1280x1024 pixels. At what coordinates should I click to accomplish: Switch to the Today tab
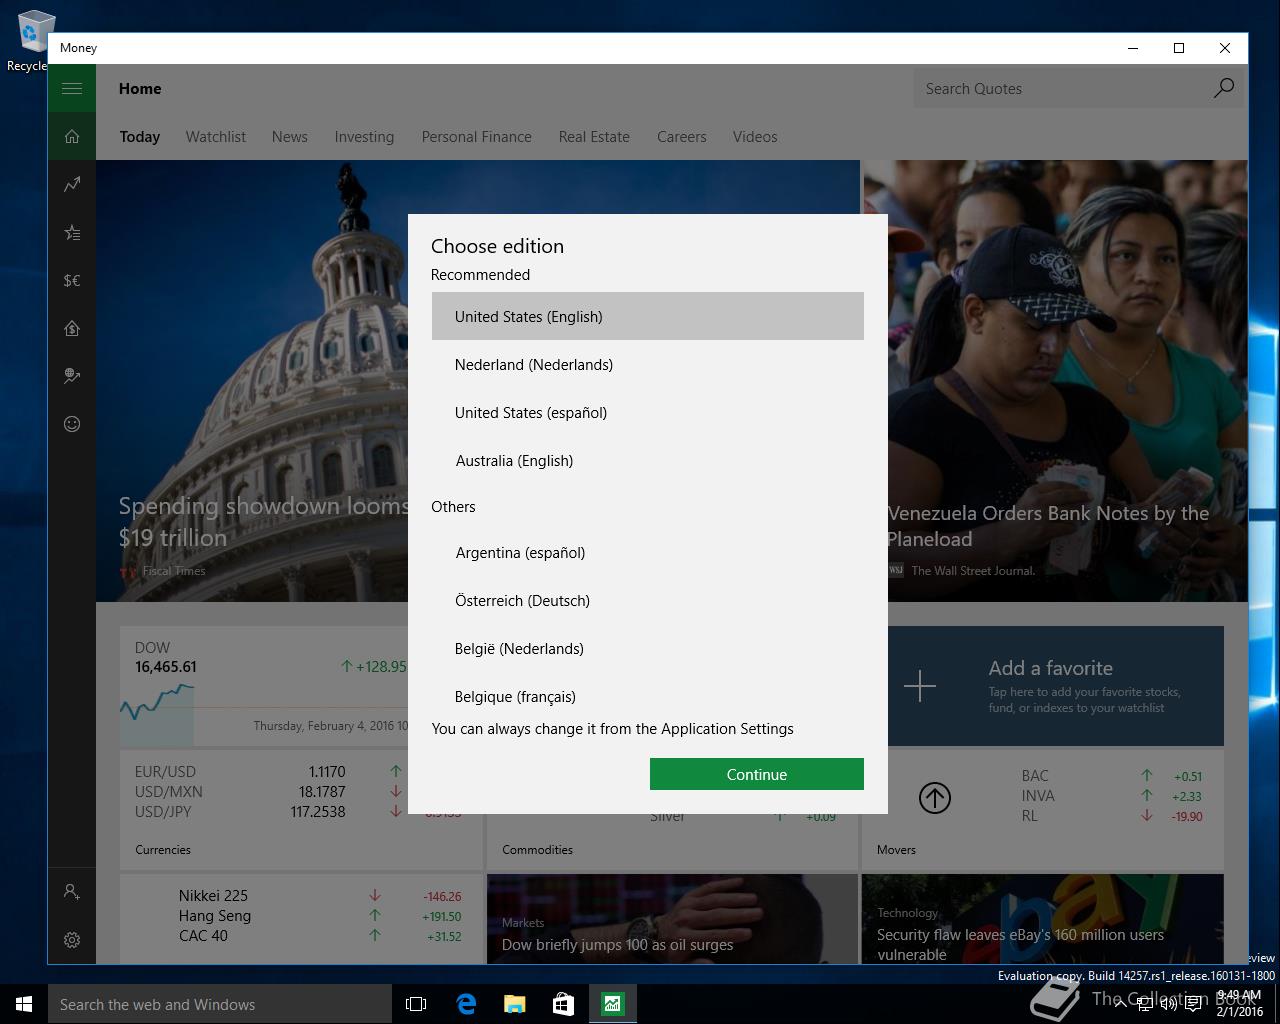point(140,137)
